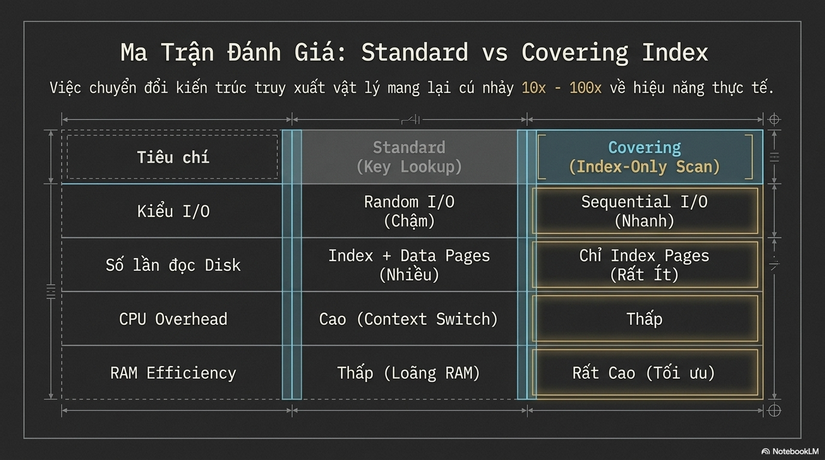Viewport: 825px width, 460px height.
Task: Click the bottom-right crosshair circle marker
Action: point(774,410)
